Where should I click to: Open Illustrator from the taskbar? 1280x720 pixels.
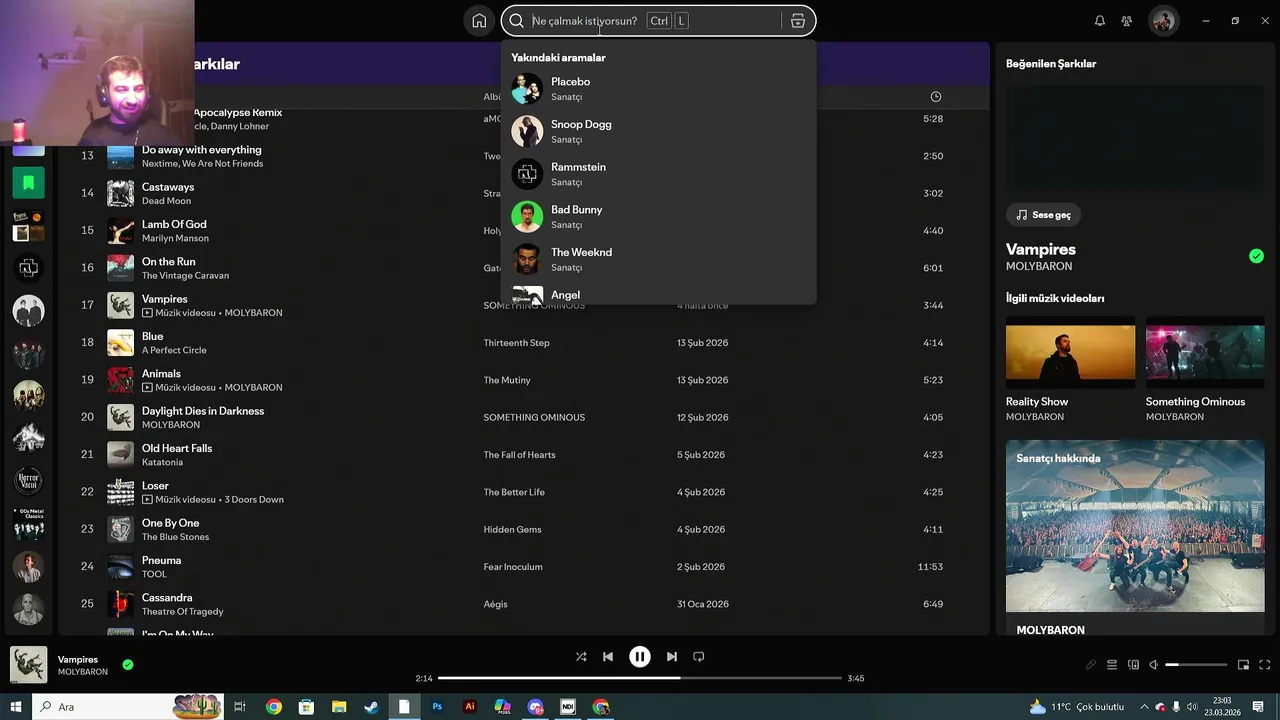(470, 707)
